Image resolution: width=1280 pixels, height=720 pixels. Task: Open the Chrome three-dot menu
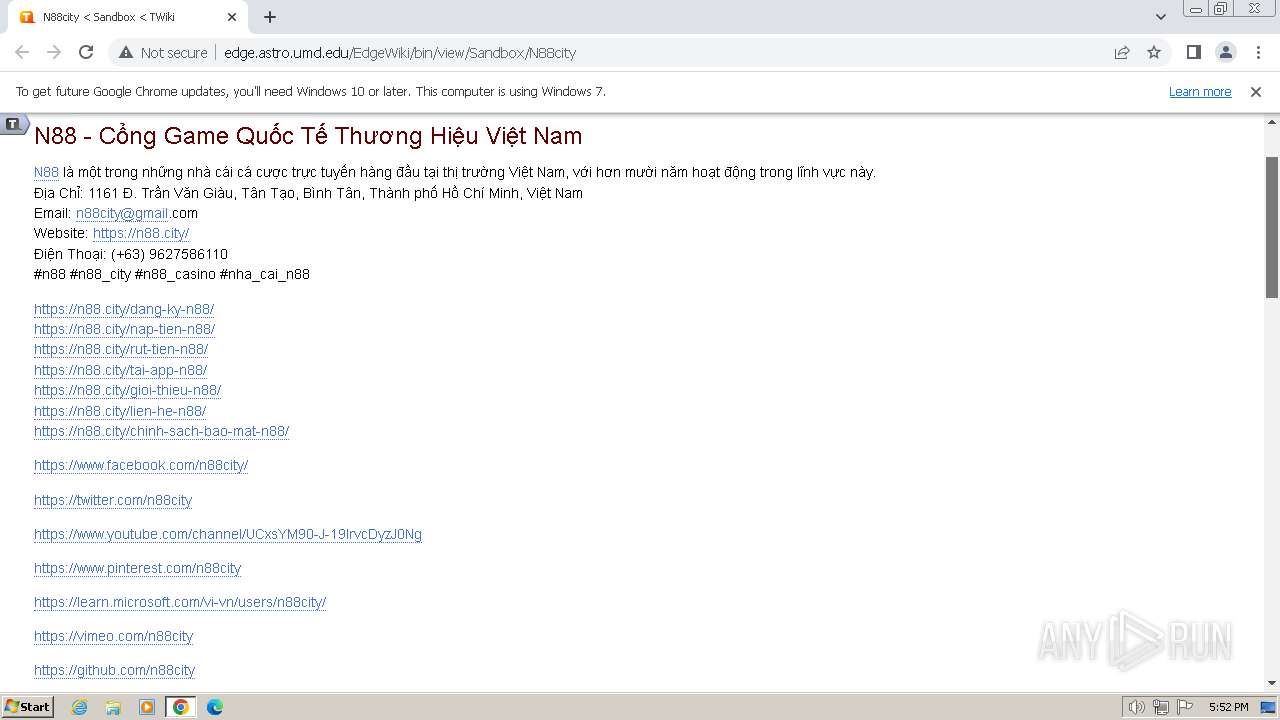pos(1258,52)
